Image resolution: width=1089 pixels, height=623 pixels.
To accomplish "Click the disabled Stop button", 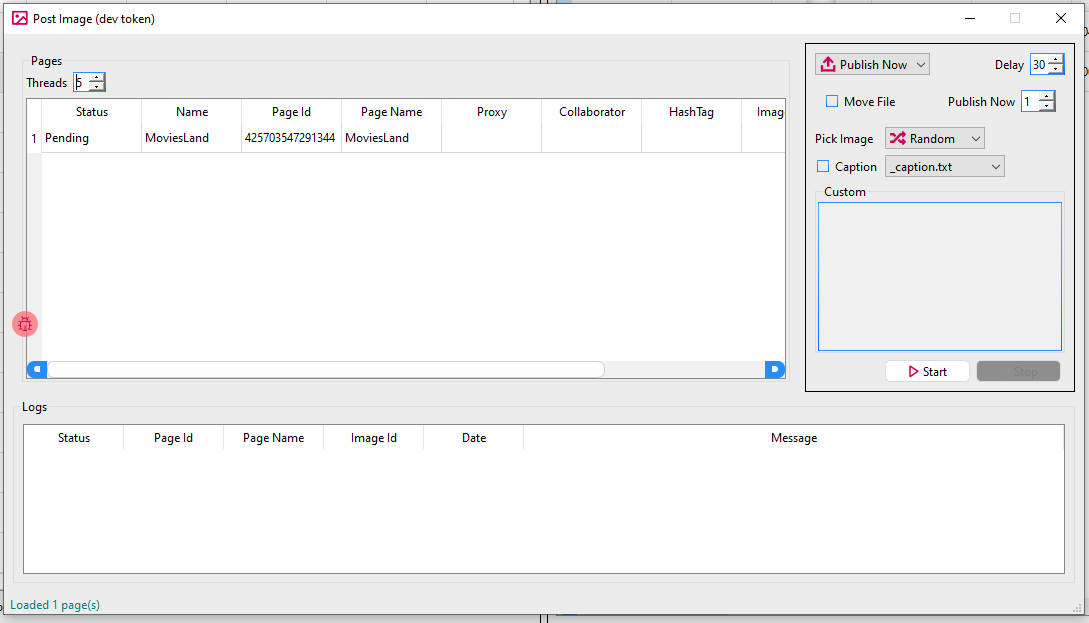I will click(x=1018, y=371).
